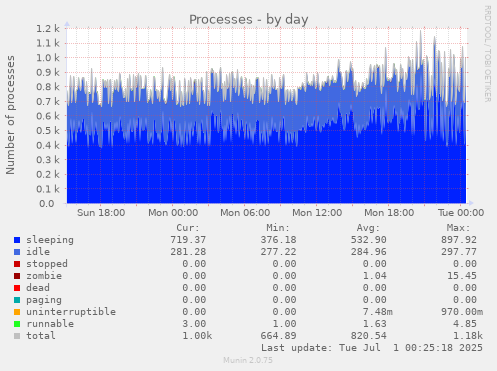Click the 'Min:' column header

tap(278, 228)
